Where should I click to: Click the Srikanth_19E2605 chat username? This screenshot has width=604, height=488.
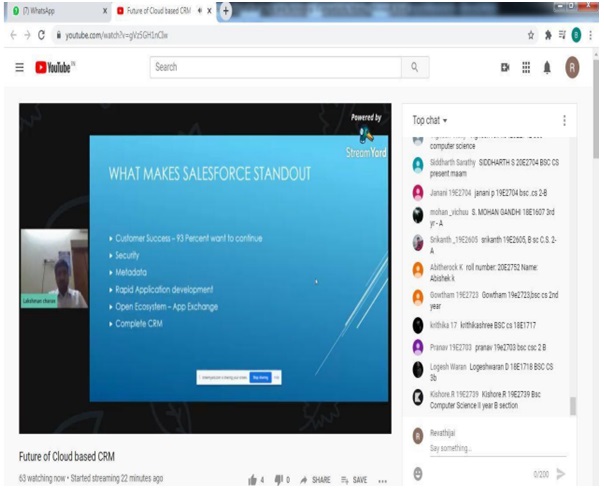pyautogui.click(x=454, y=240)
